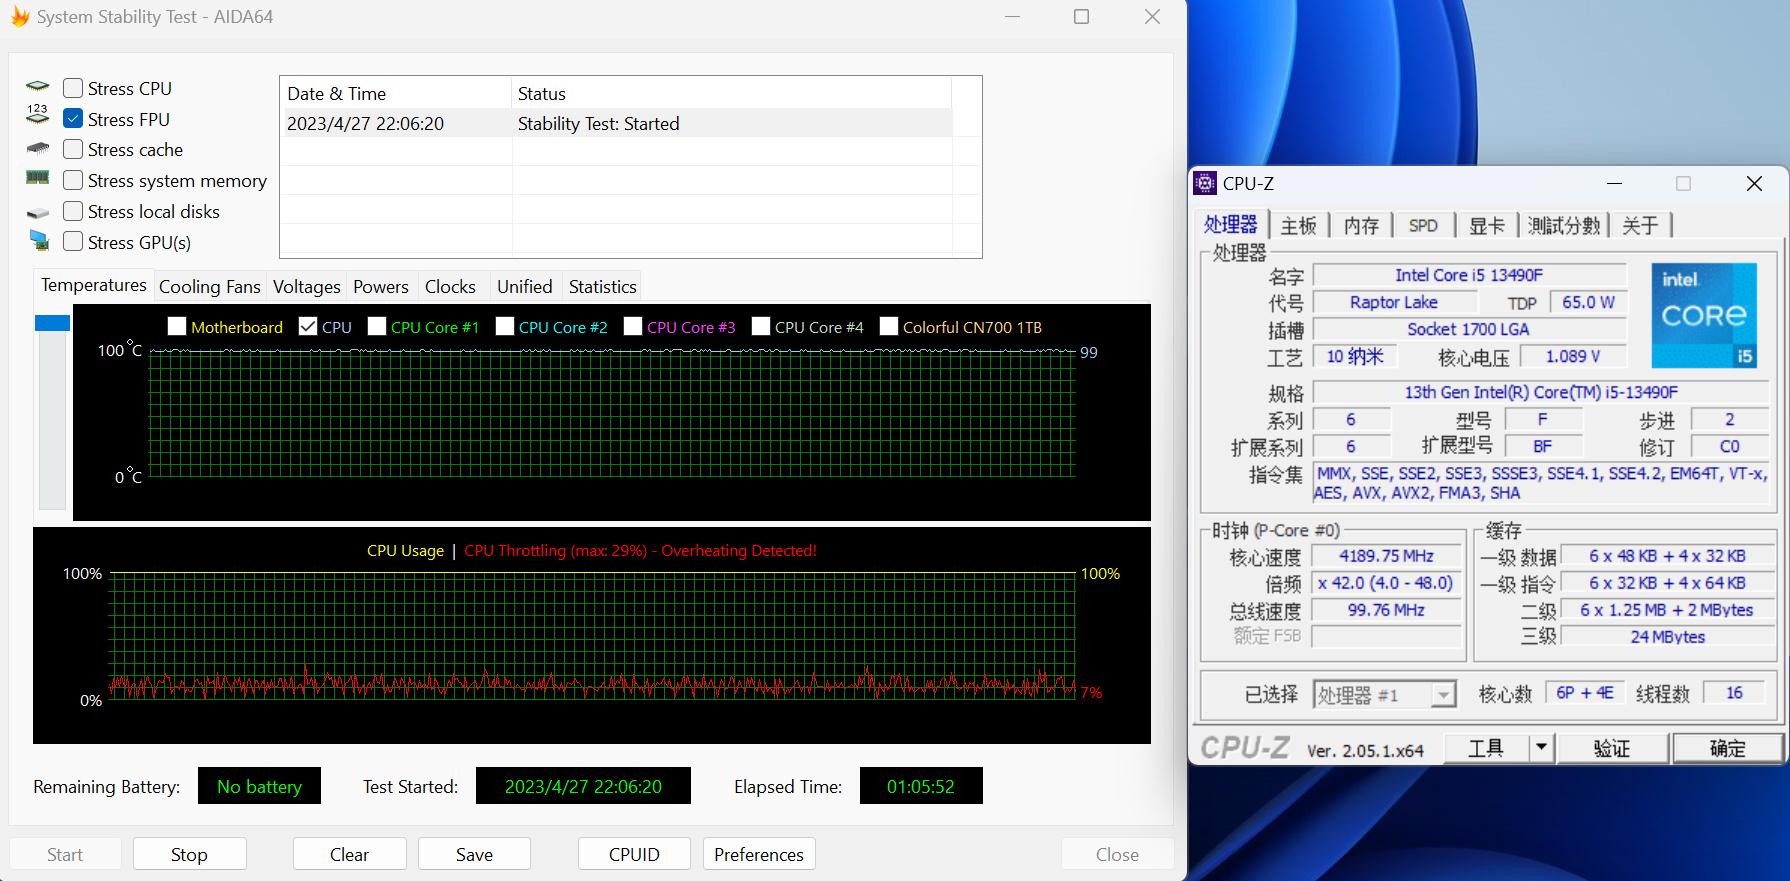Click the Overheating Detected throttling warning
1790x881 pixels.
[640, 550]
